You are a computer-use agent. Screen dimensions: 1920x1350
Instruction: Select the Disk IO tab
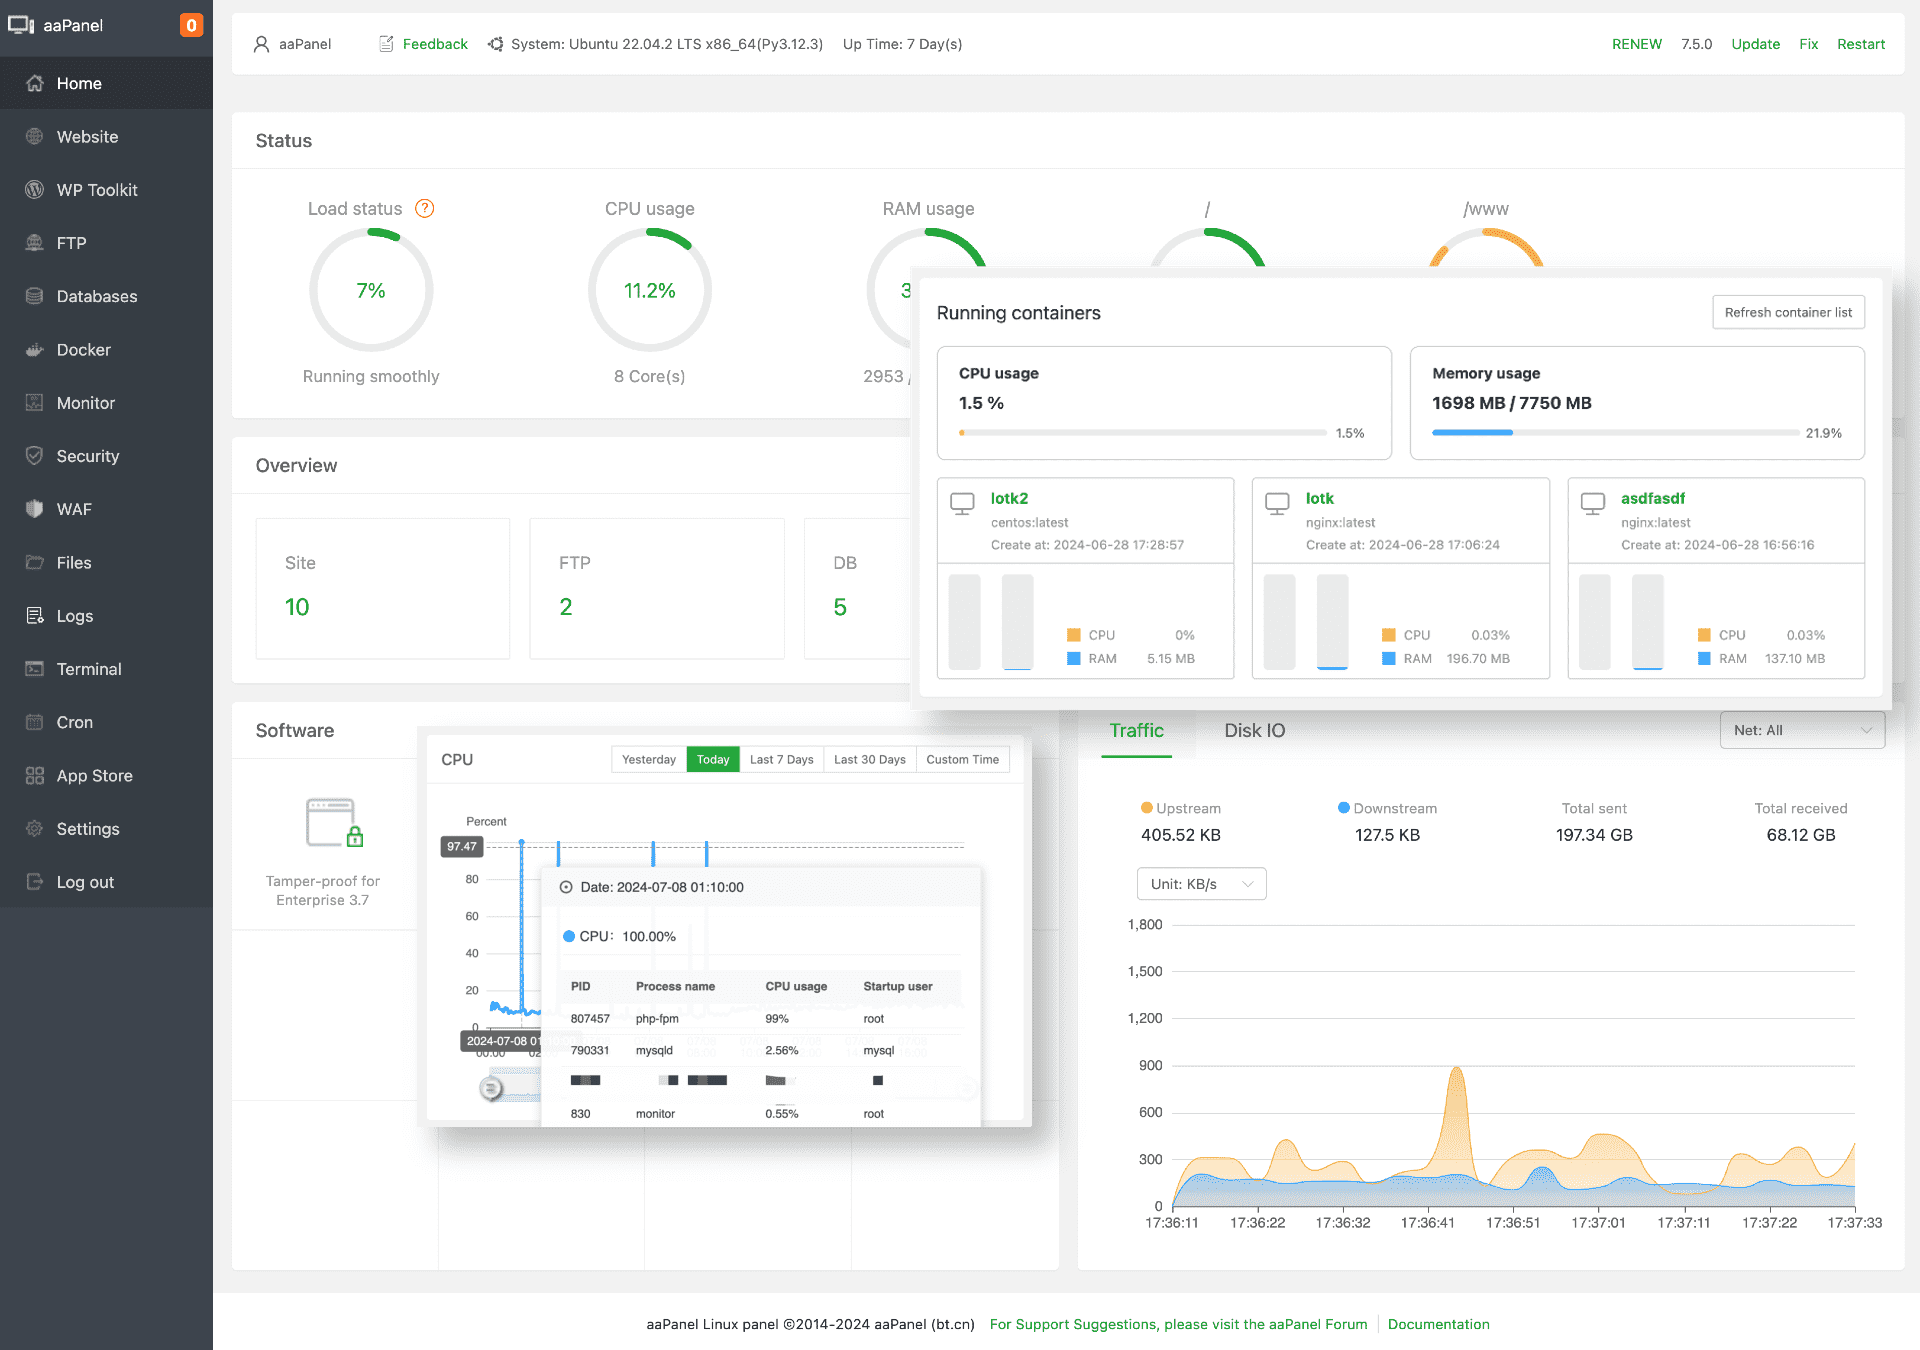1252,731
